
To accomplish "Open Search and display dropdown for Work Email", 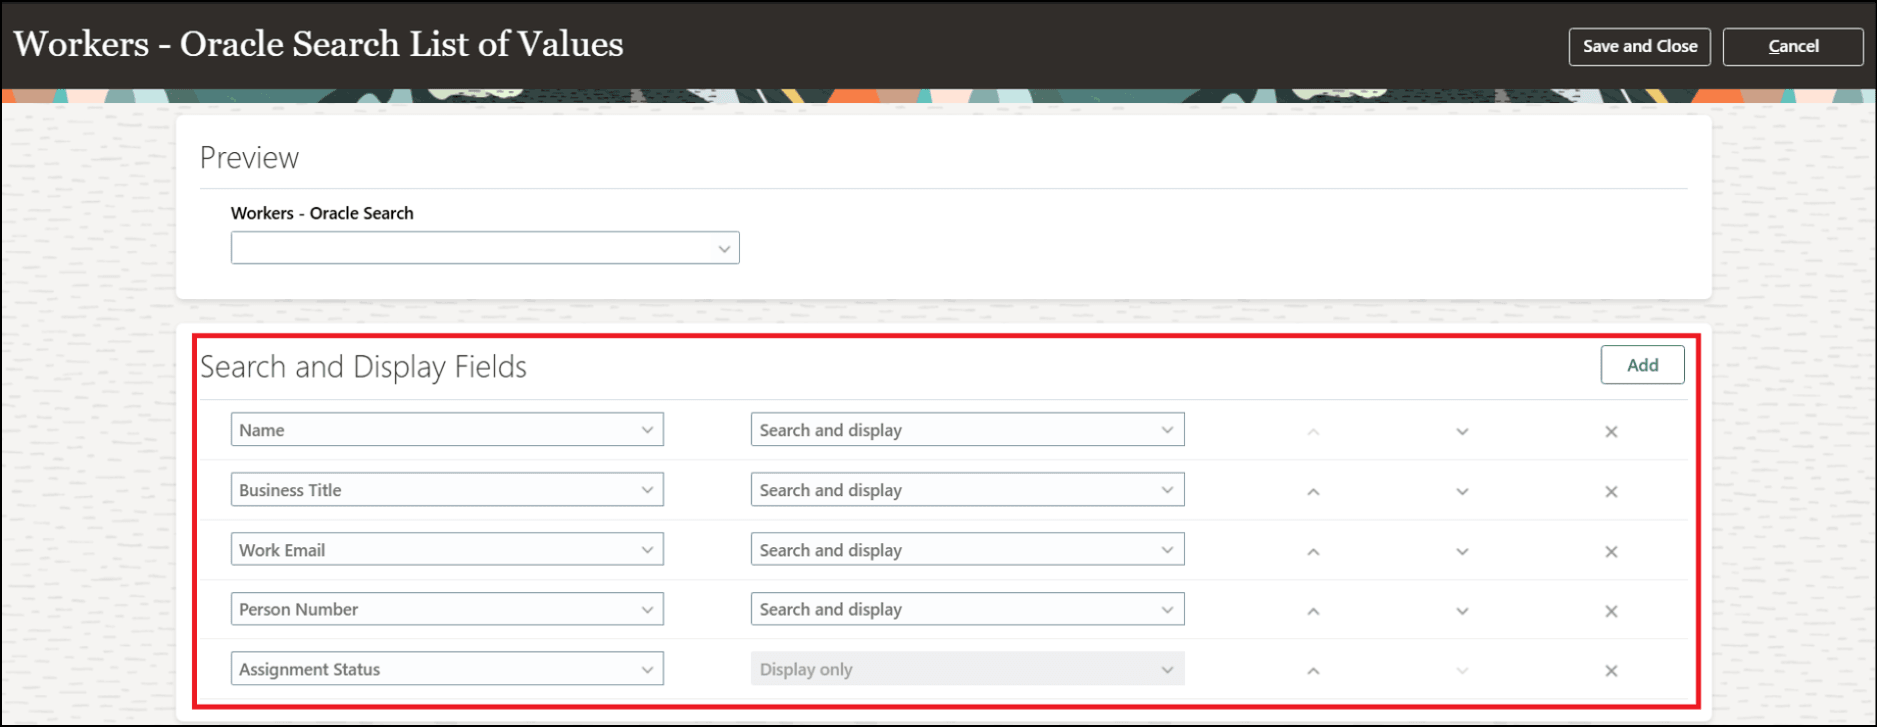I will (x=967, y=550).
